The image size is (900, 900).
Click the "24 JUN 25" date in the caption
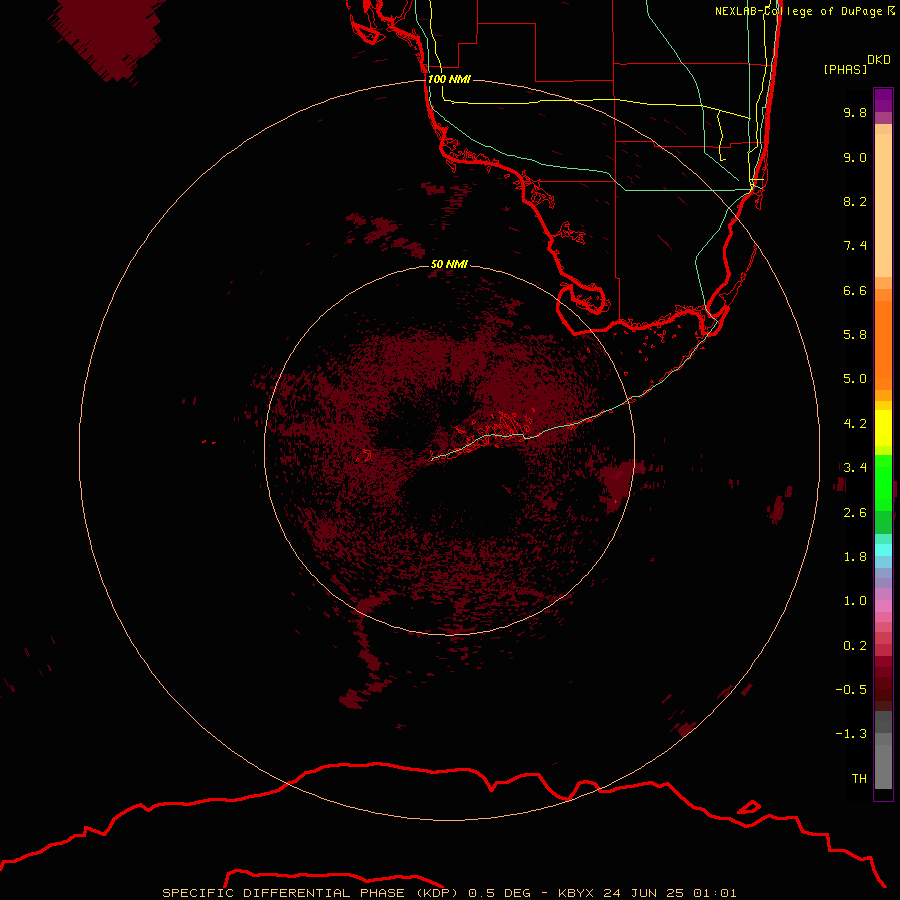pos(643,893)
